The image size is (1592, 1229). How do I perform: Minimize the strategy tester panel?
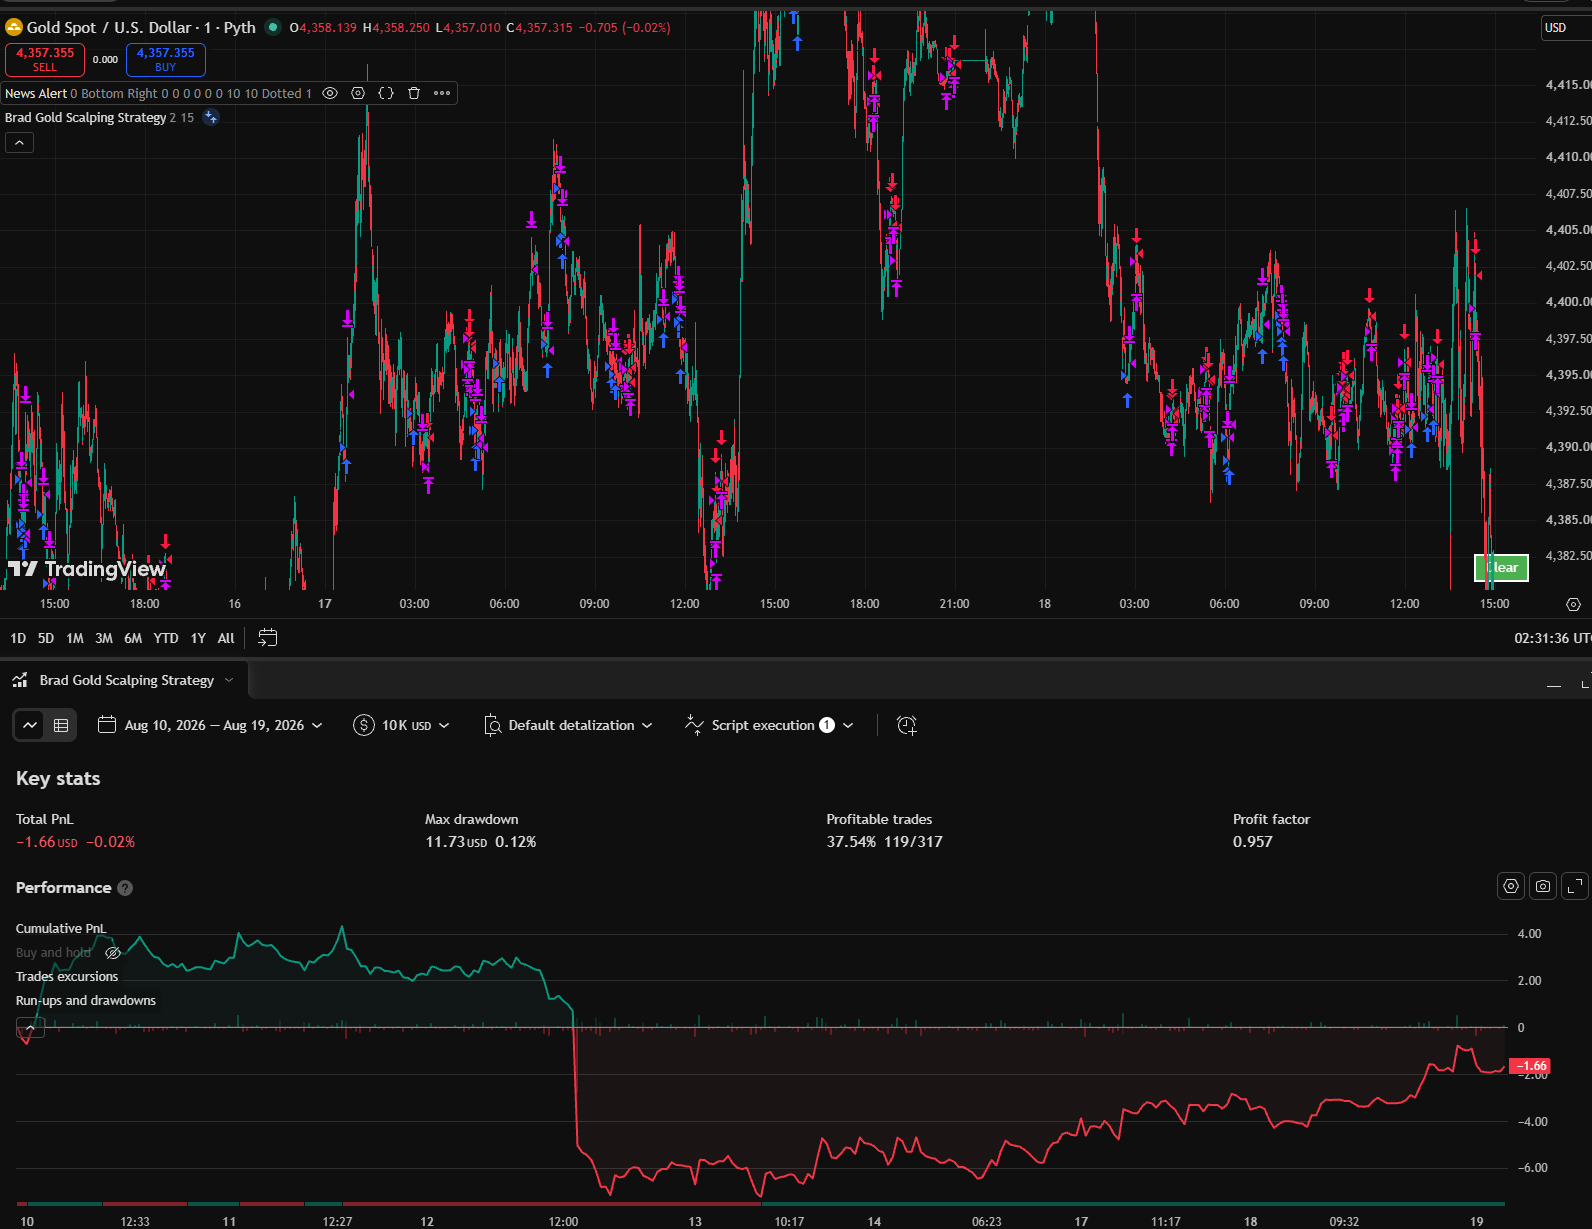[x=1553, y=685]
